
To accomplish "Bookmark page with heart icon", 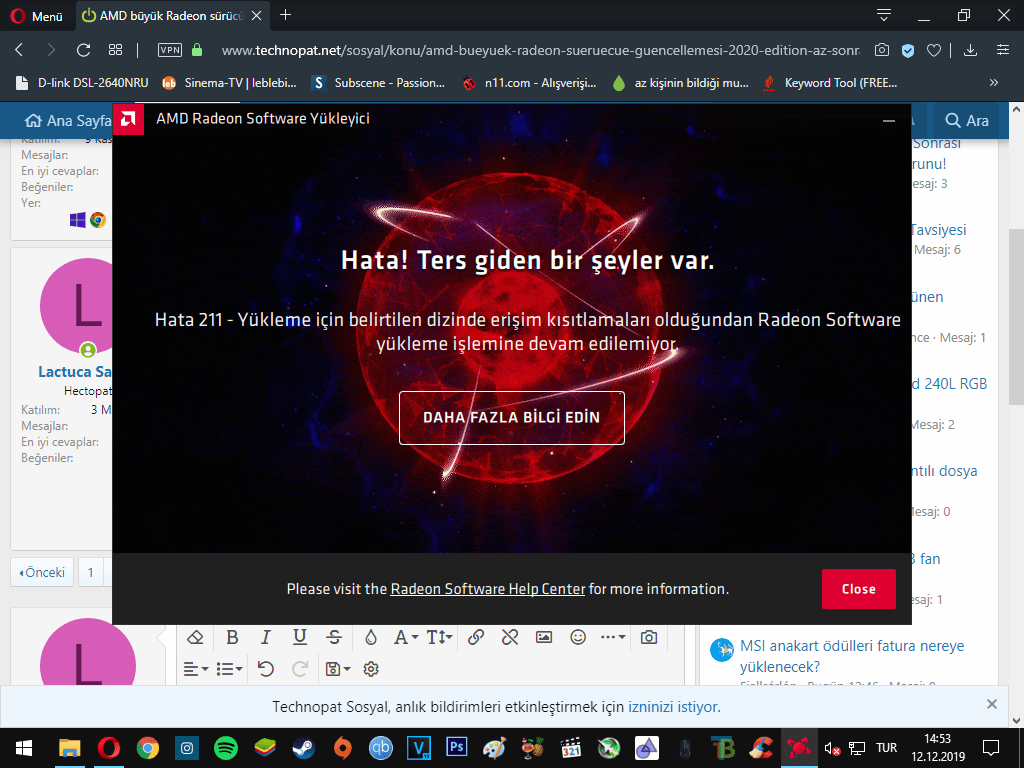I will tap(934, 50).
